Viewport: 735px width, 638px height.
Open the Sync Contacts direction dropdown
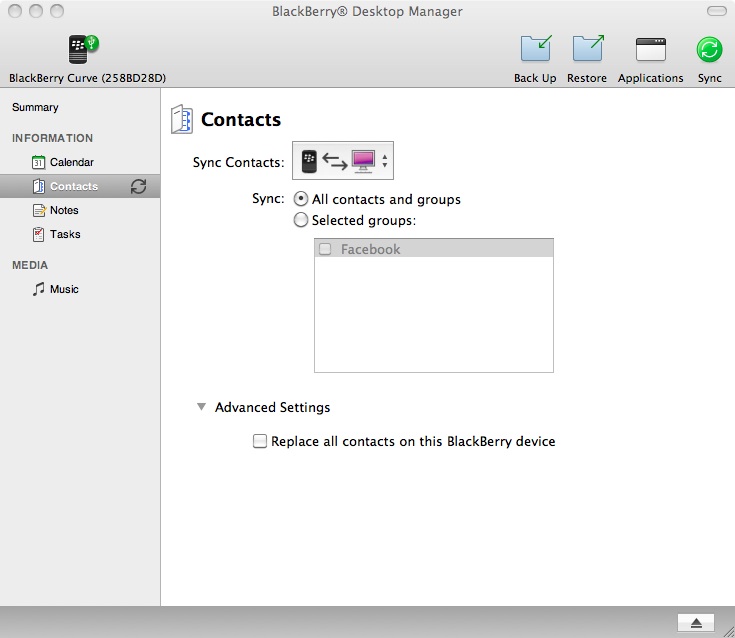coord(343,160)
